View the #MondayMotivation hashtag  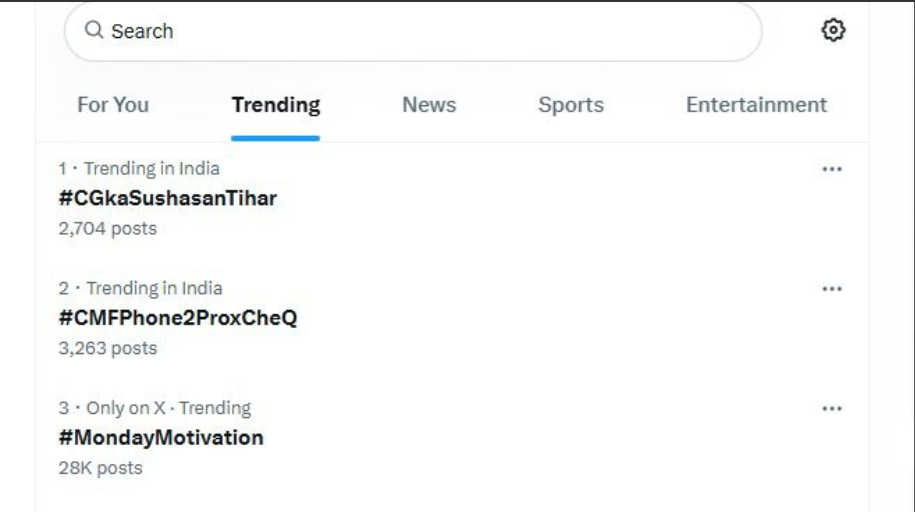coord(160,438)
